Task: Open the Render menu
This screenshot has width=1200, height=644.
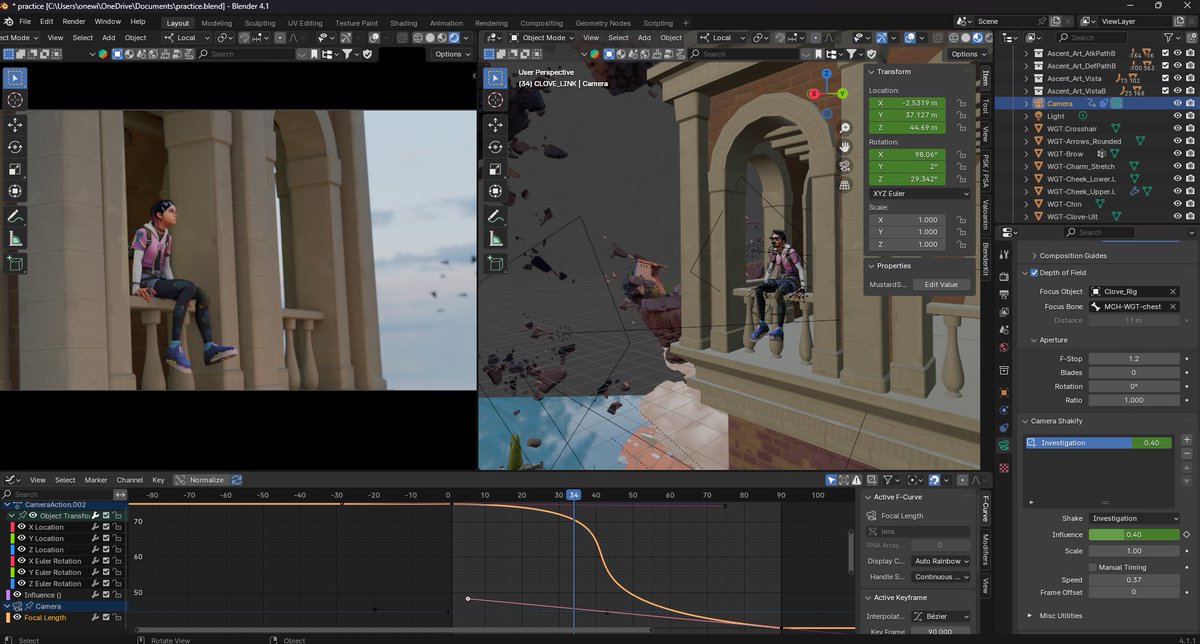Action: click(x=74, y=21)
